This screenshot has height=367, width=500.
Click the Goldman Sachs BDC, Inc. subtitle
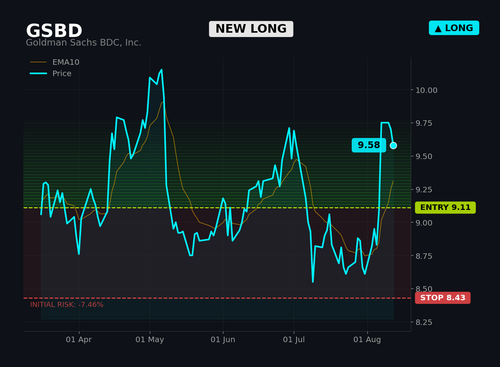pos(84,43)
